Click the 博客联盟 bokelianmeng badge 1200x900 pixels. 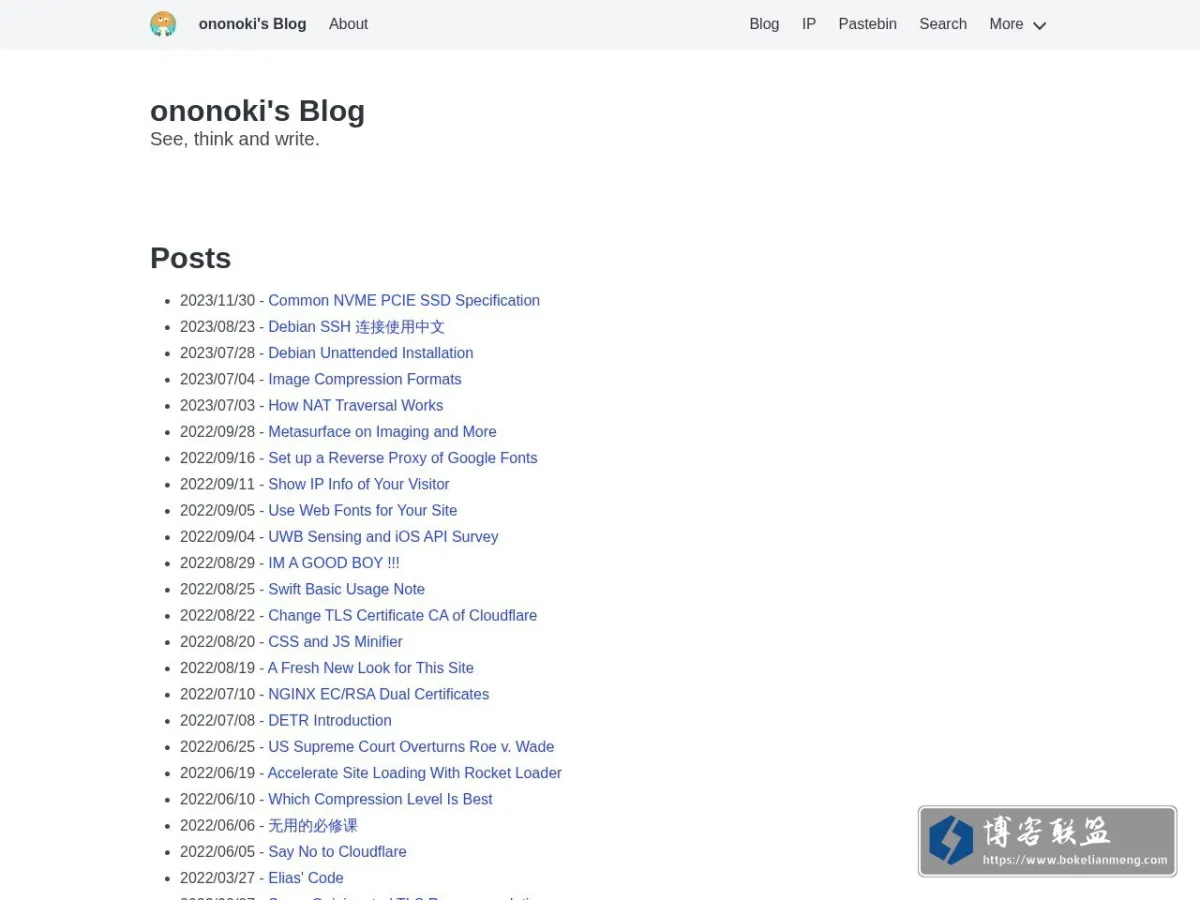pos(1047,842)
